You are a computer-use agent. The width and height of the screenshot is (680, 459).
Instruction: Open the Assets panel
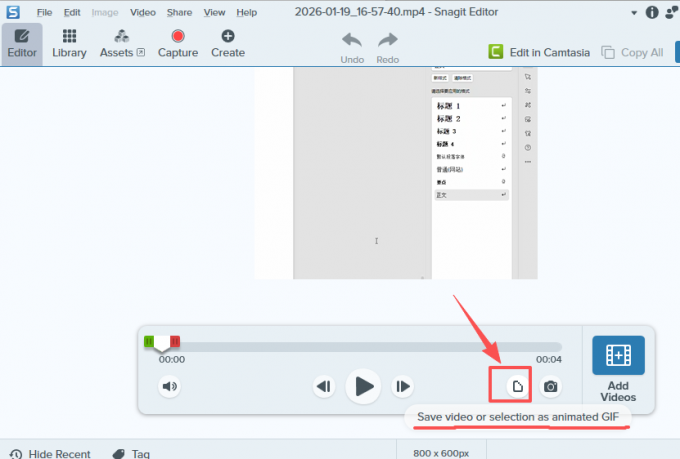122,44
